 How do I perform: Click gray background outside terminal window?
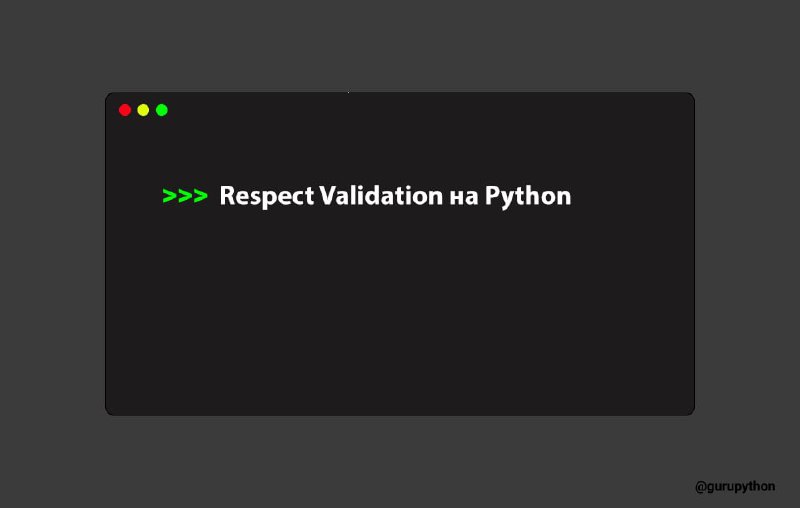pyautogui.click(x=400, y=46)
